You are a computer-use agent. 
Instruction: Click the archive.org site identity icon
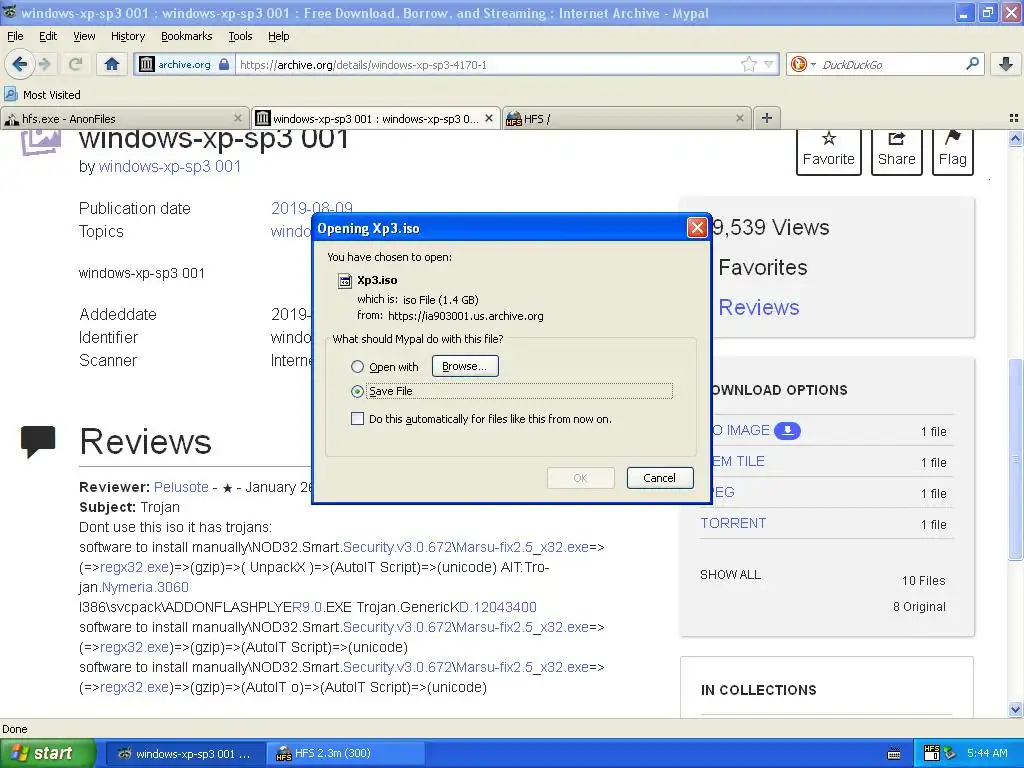147,64
